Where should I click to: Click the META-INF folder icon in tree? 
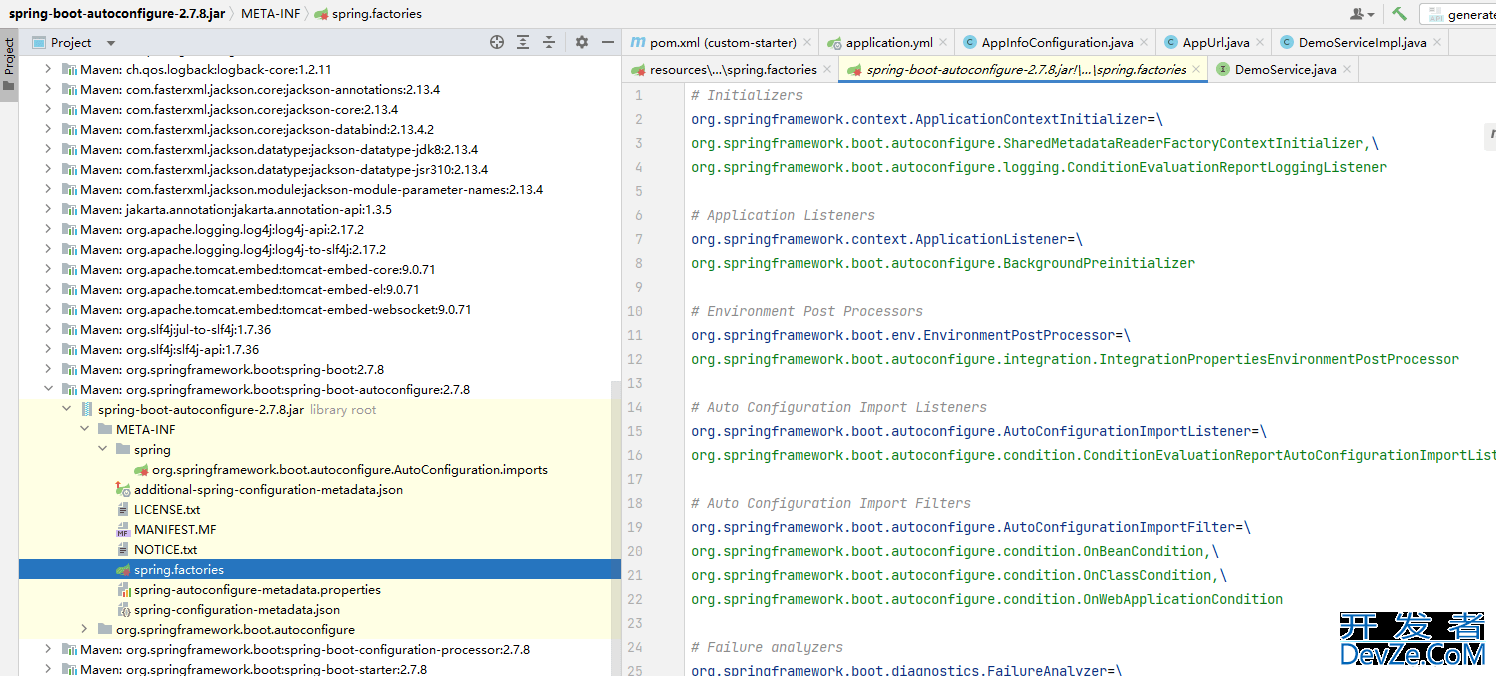[105, 430]
